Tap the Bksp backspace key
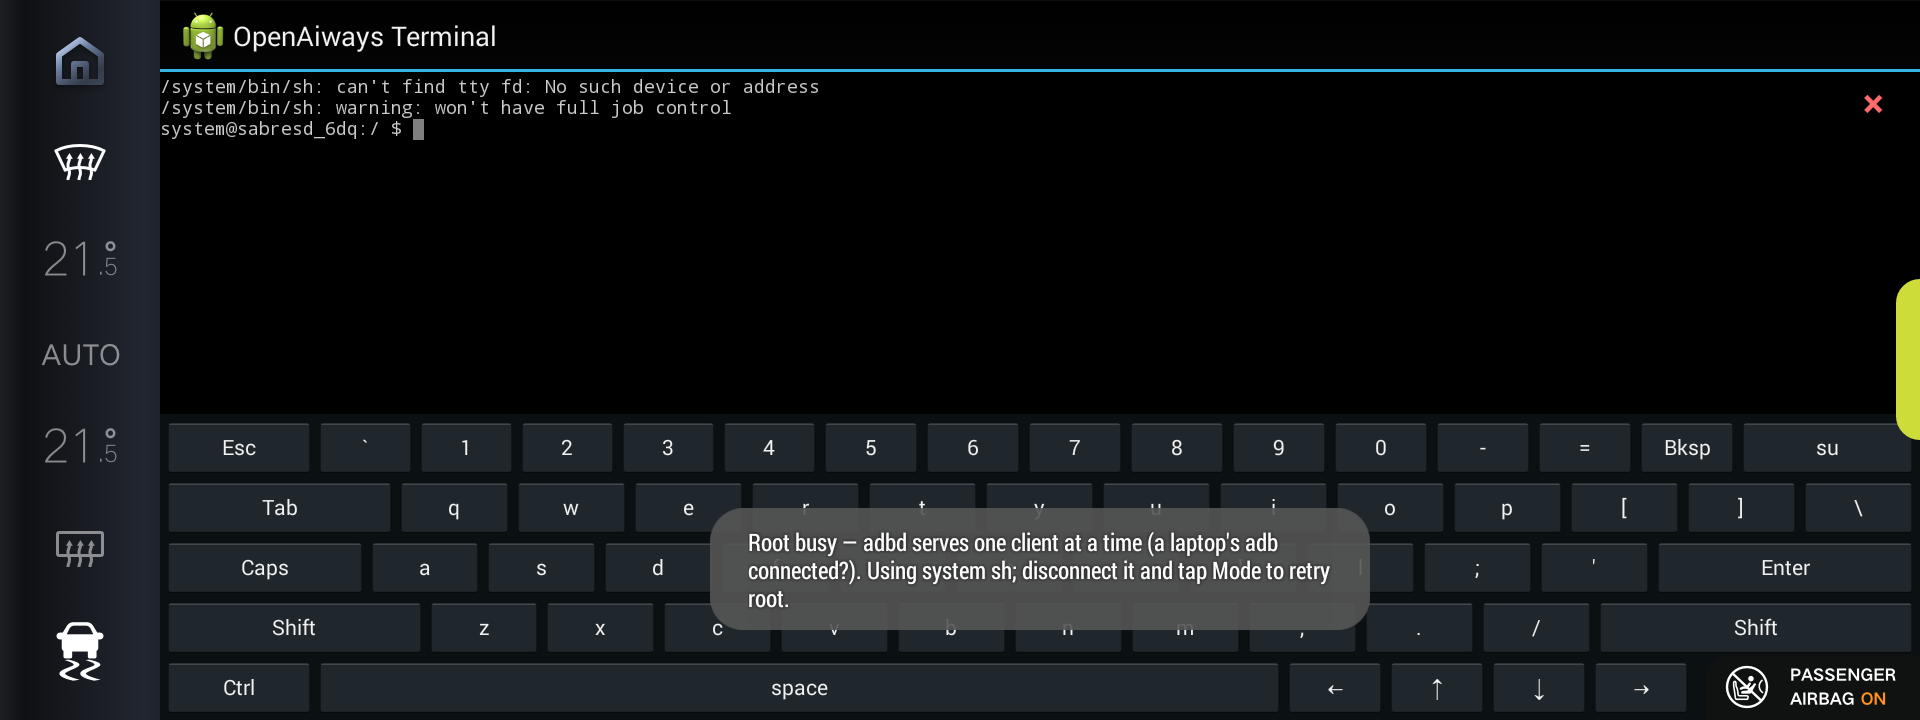The image size is (1920, 720). [1687, 448]
